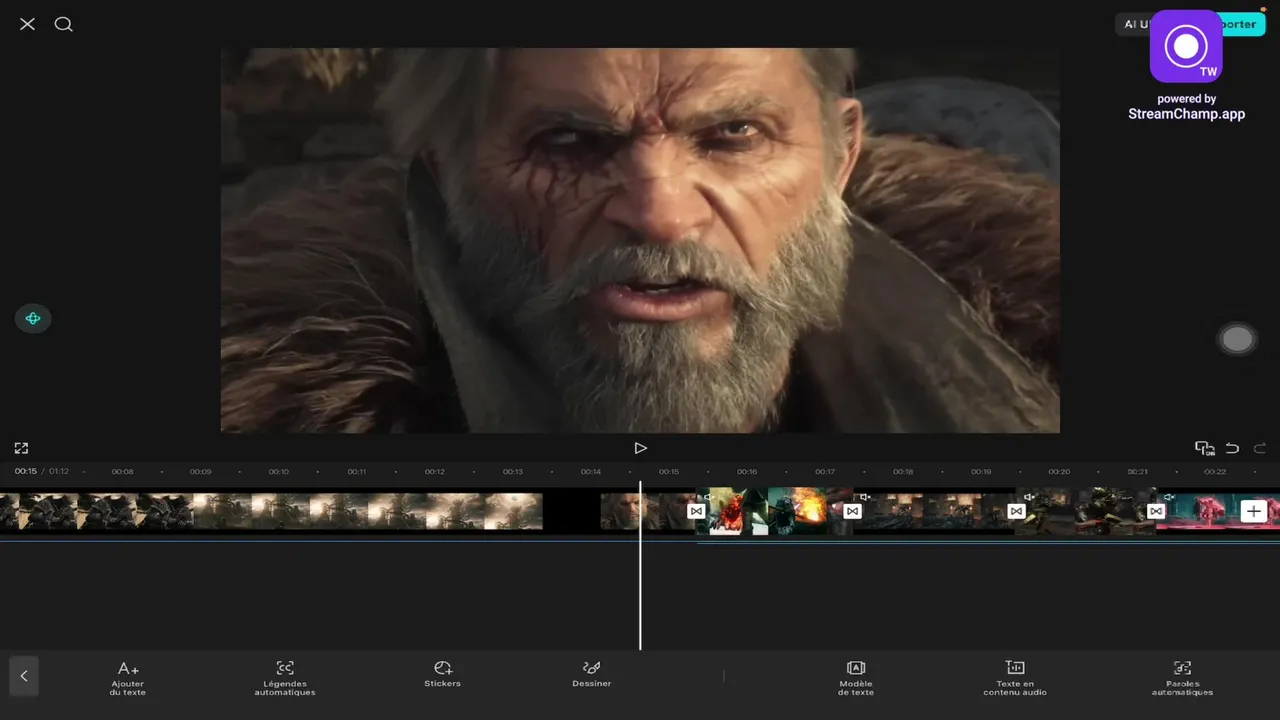Screen dimensions: 1280x720
Task: Add a clip with the white plus button
Action: click(x=1253, y=511)
